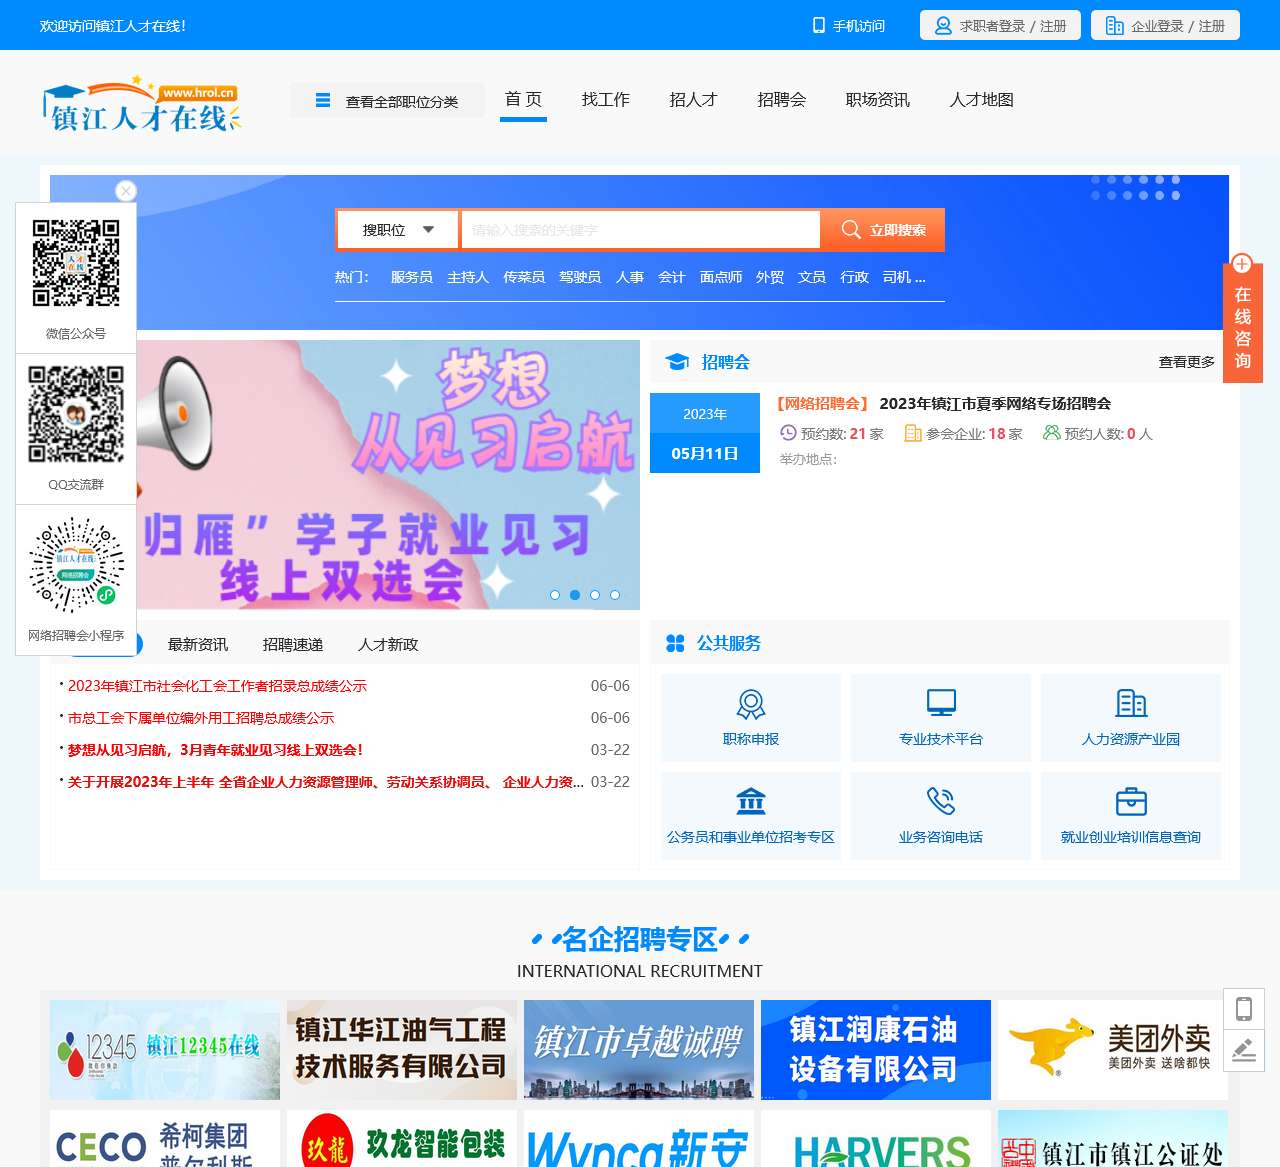Click 立即搜索 button
Viewport: 1280px width, 1167px height.
point(883,229)
